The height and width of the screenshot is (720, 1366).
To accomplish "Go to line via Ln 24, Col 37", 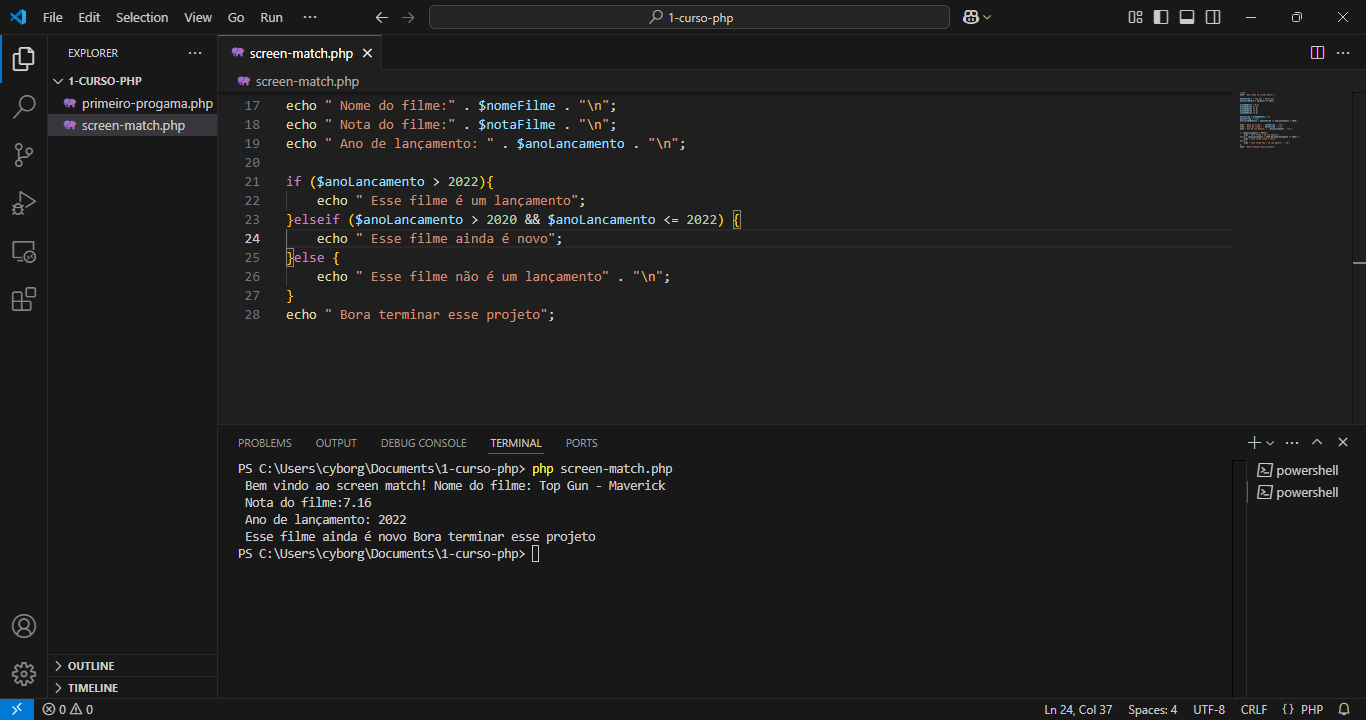I will [1078, 709].
